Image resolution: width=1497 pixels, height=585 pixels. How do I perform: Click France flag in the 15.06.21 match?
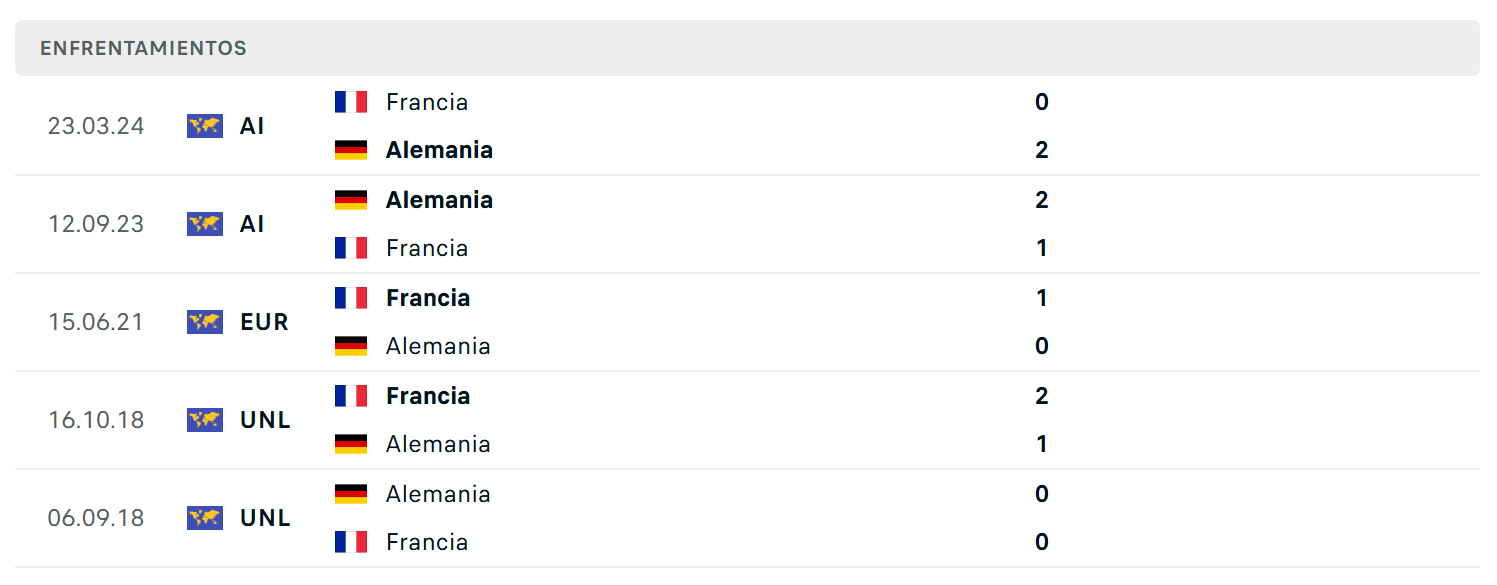tap(351, 298)
